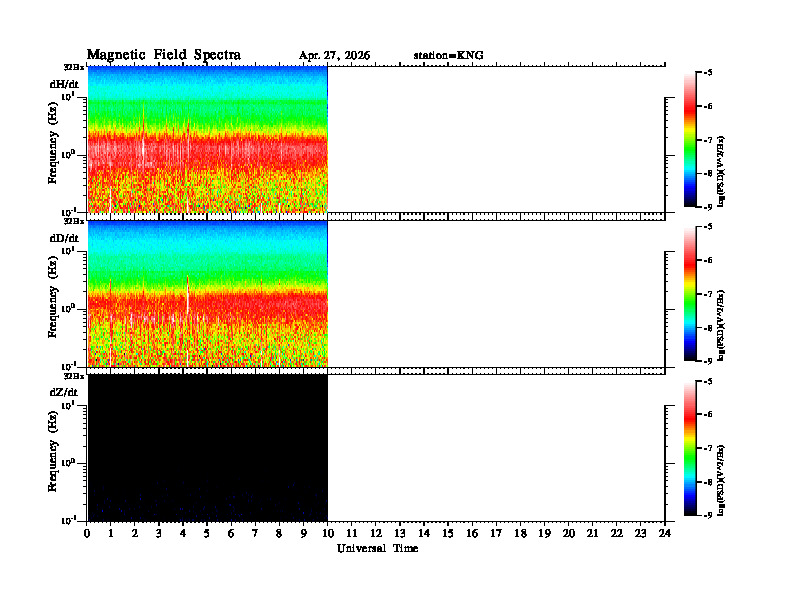Click 'Frequency (Hz)' axis label of dD/dt panel

click(53, 297)
